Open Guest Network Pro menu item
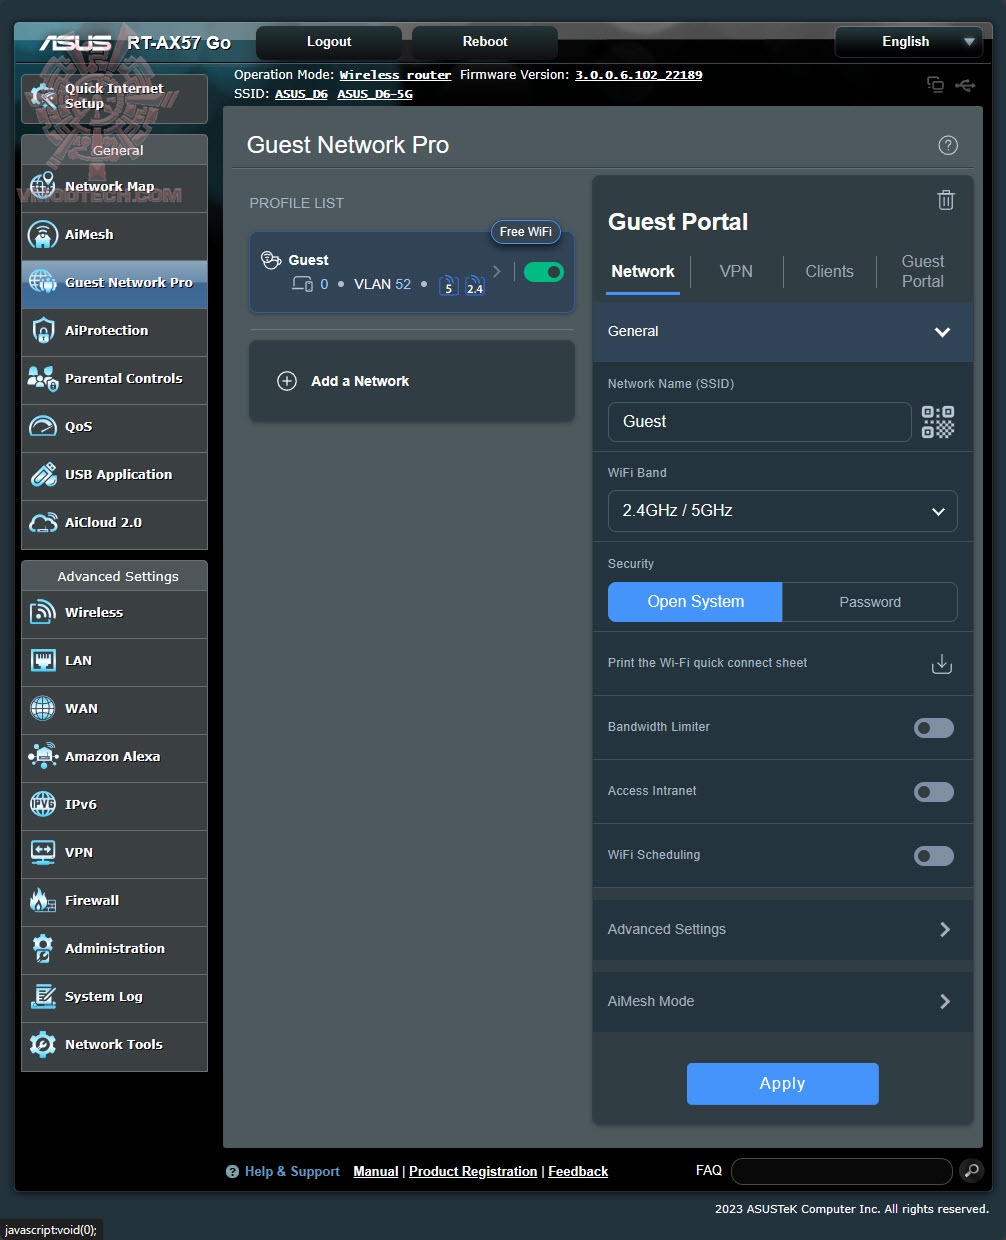 [x=114, y=283]
